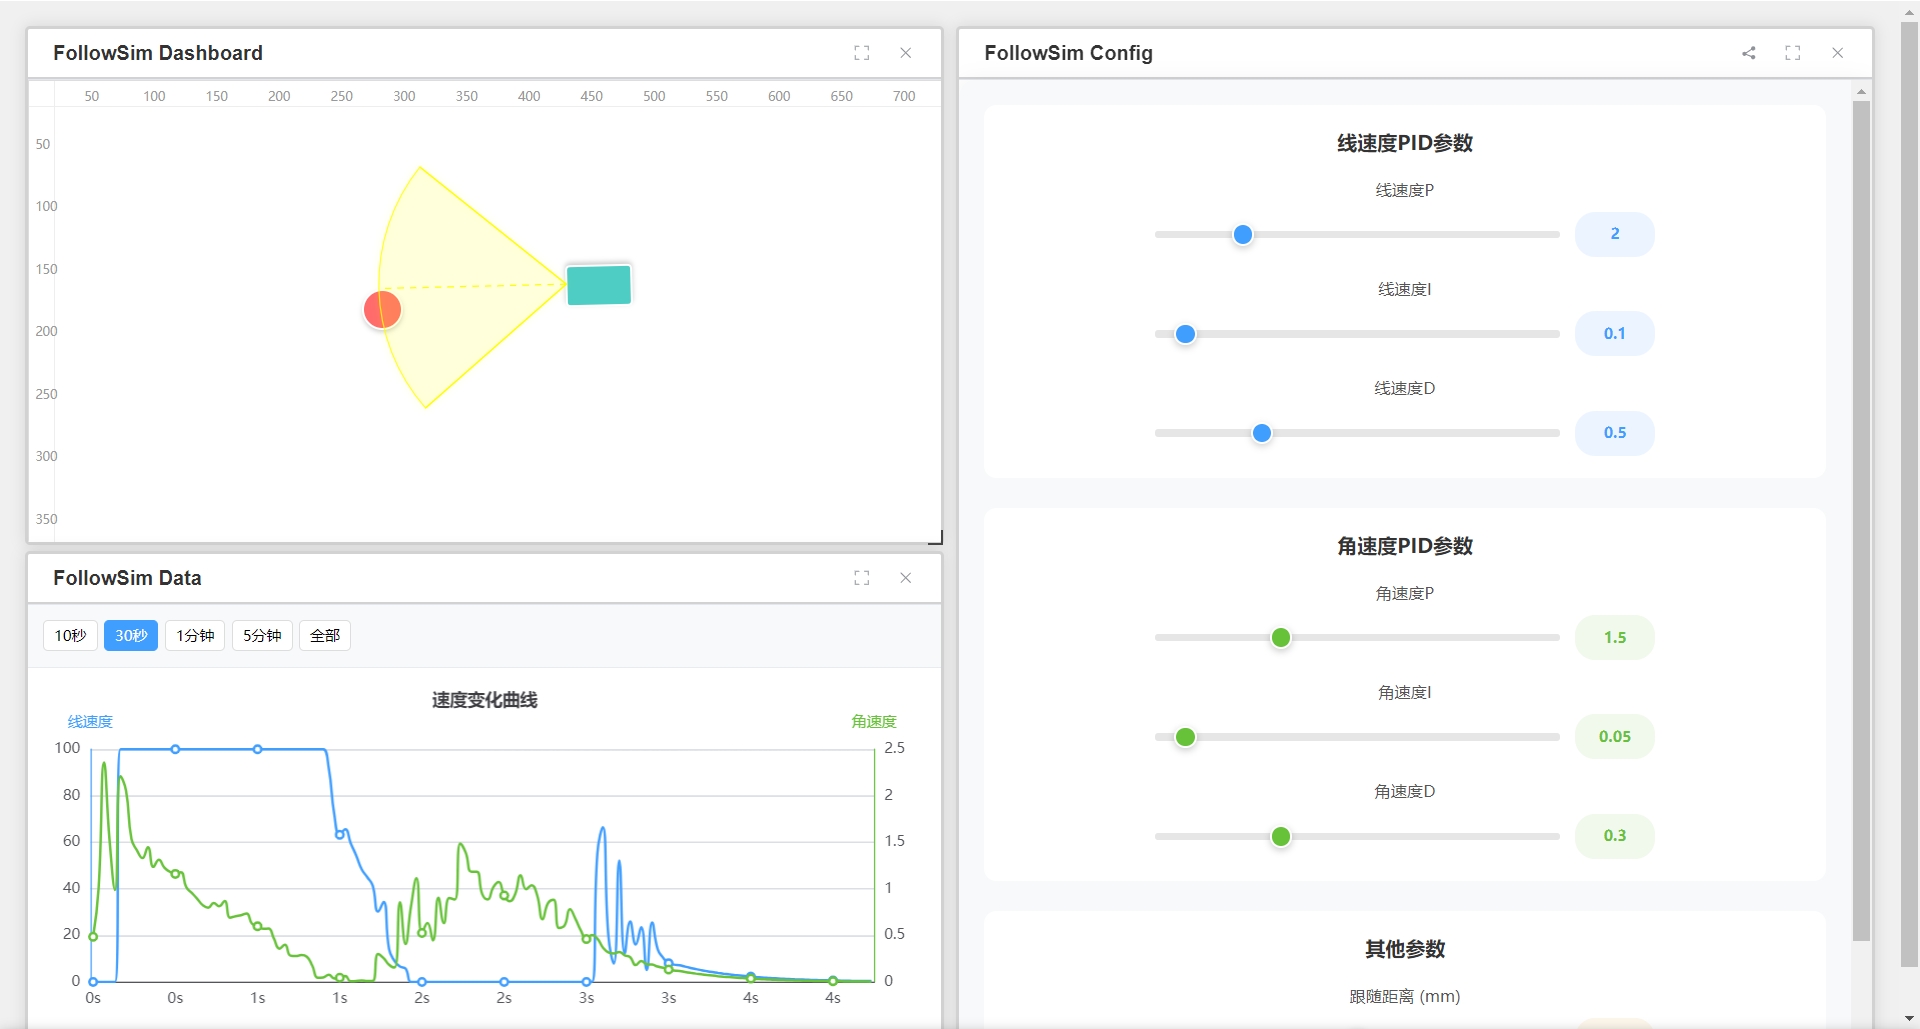The width and height of the screenshot is (1920, 1029).
Task: Click the 角速度P value field showing 1.5
Action: coord(1615,637)
